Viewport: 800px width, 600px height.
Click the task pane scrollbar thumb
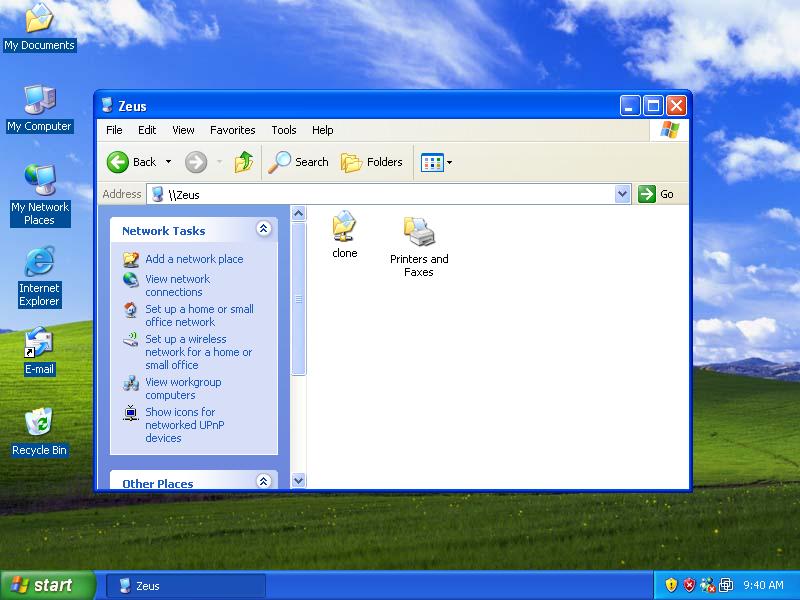(298, 299)
